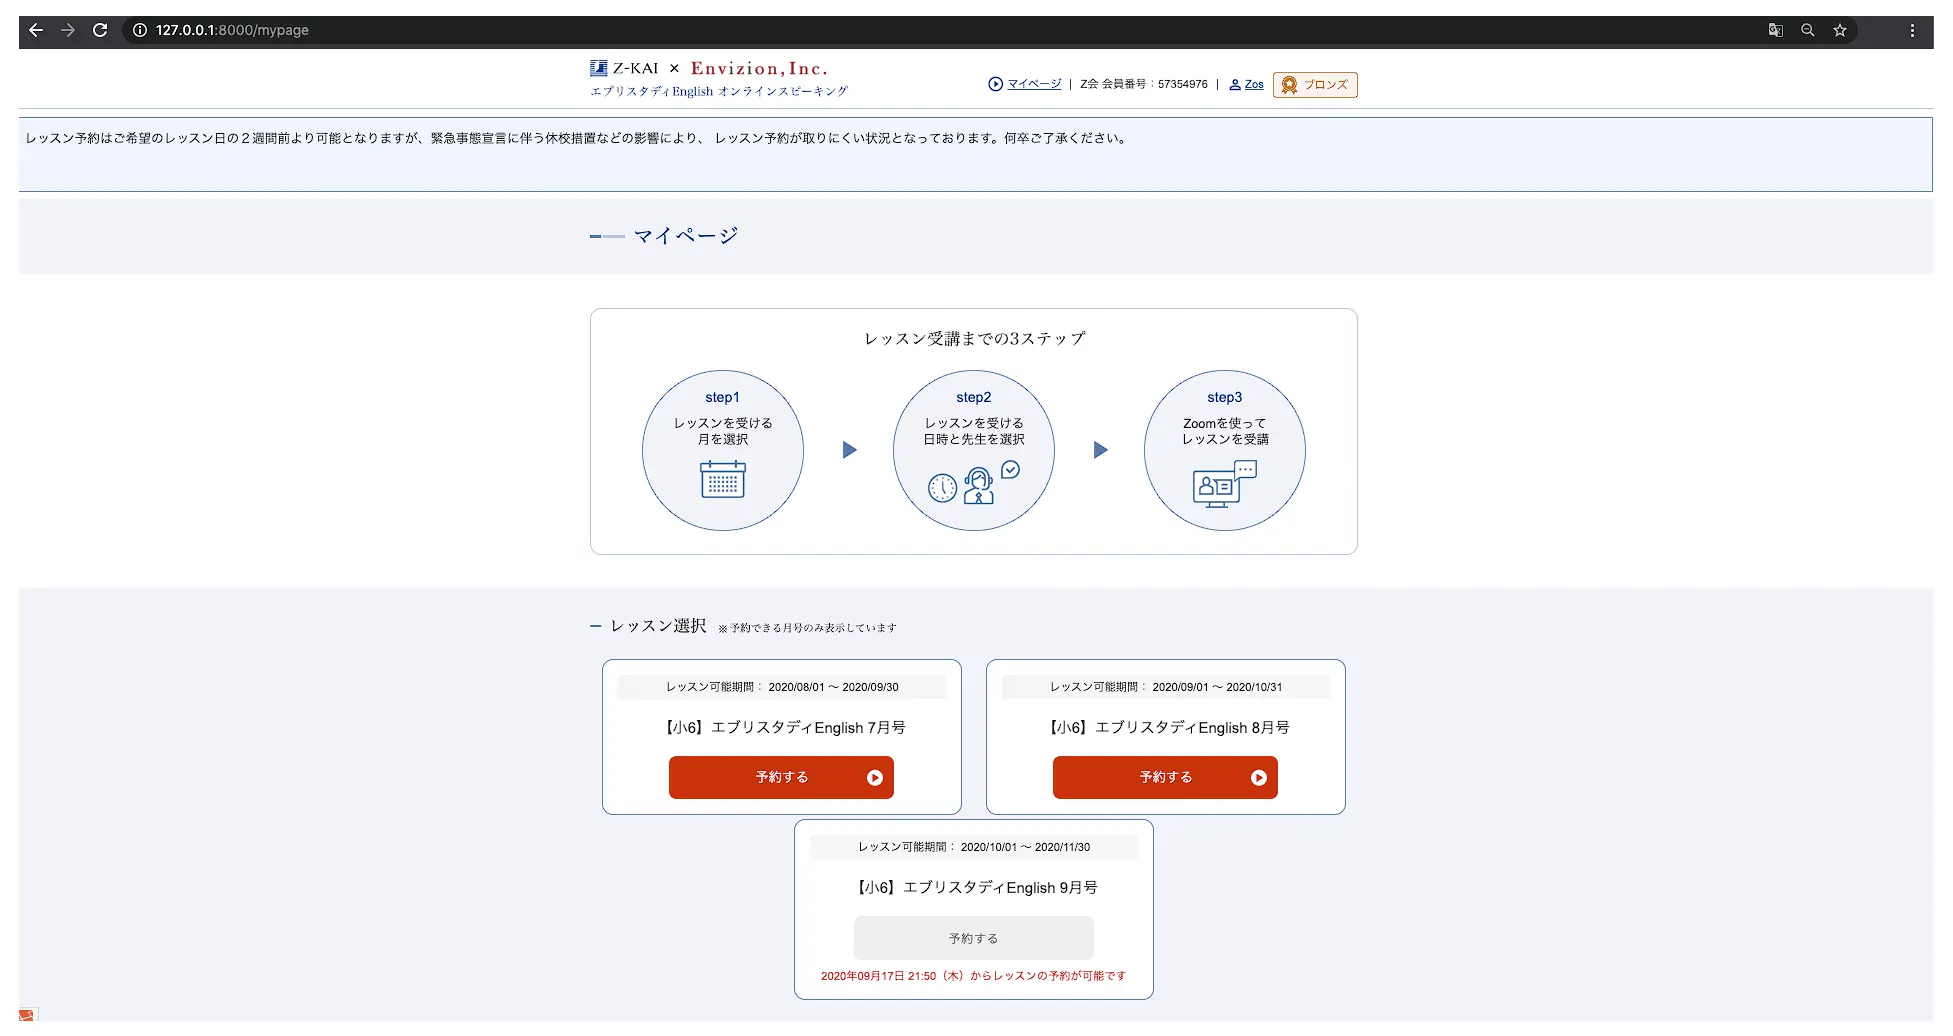This screenshot has height=1036, width=1953.
Task: Click the step1 calendar icon
Action: pos(722,480)
